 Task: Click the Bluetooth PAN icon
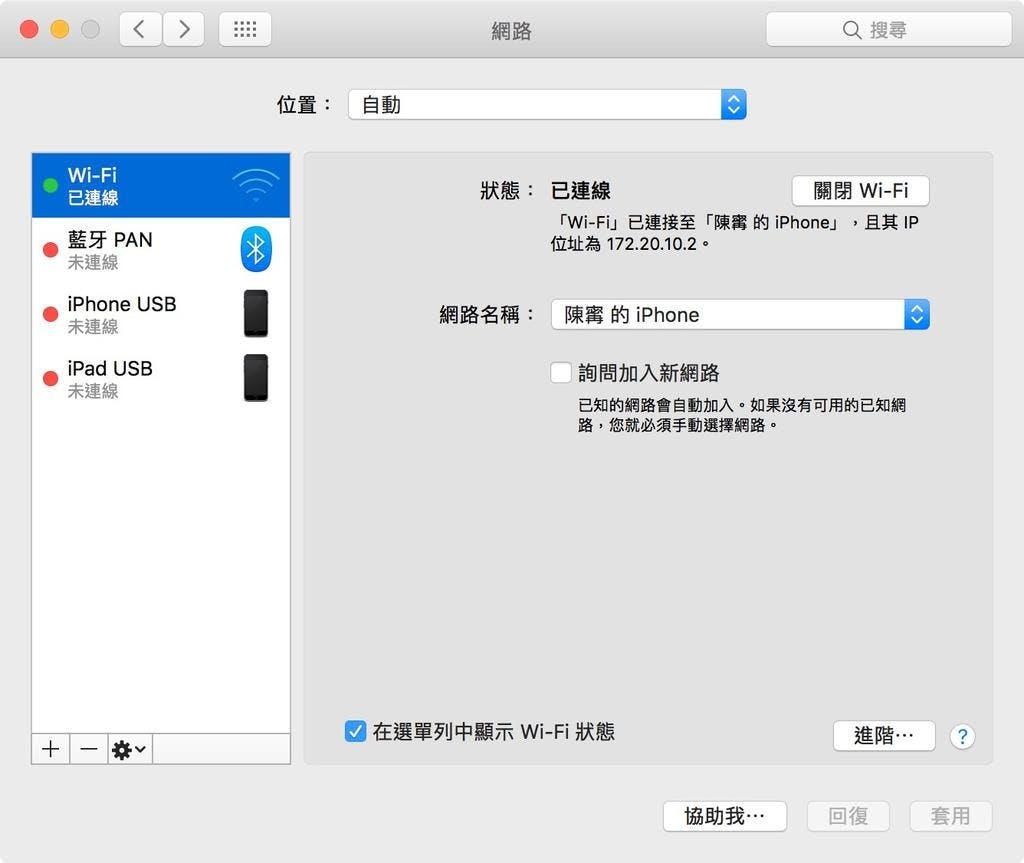[x=256, y=249]
